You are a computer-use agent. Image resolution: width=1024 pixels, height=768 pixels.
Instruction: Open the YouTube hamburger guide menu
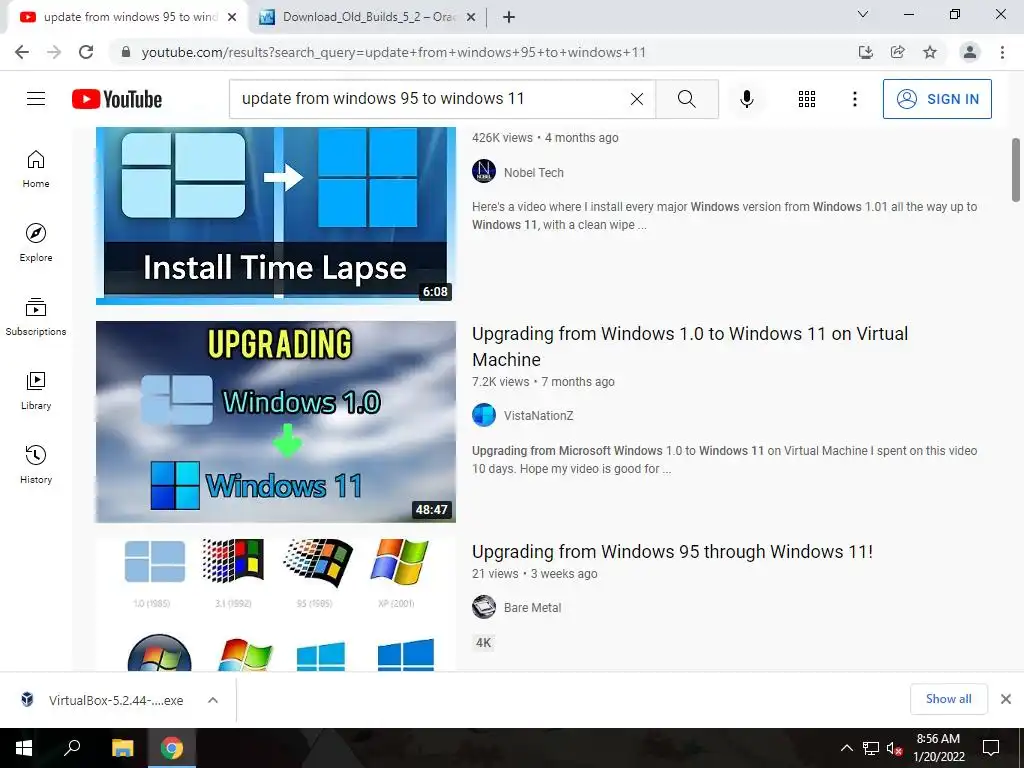pos(36,99)
